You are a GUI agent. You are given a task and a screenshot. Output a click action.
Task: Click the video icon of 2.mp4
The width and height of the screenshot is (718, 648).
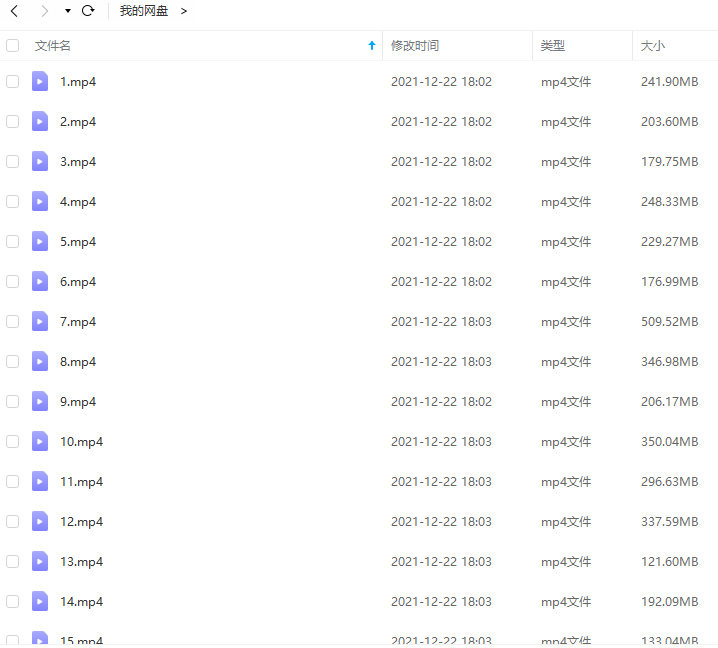(40, 121)
